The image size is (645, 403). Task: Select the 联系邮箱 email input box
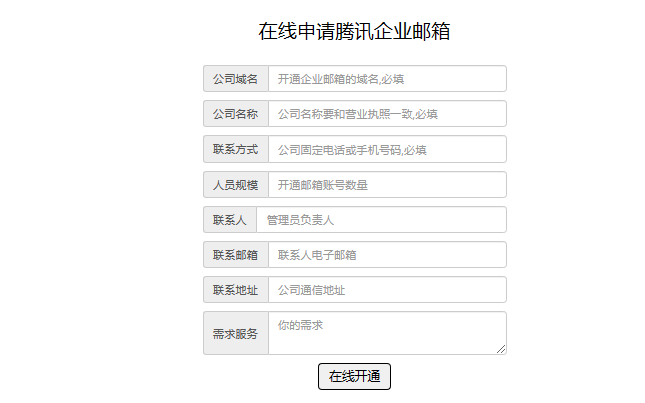386,255
